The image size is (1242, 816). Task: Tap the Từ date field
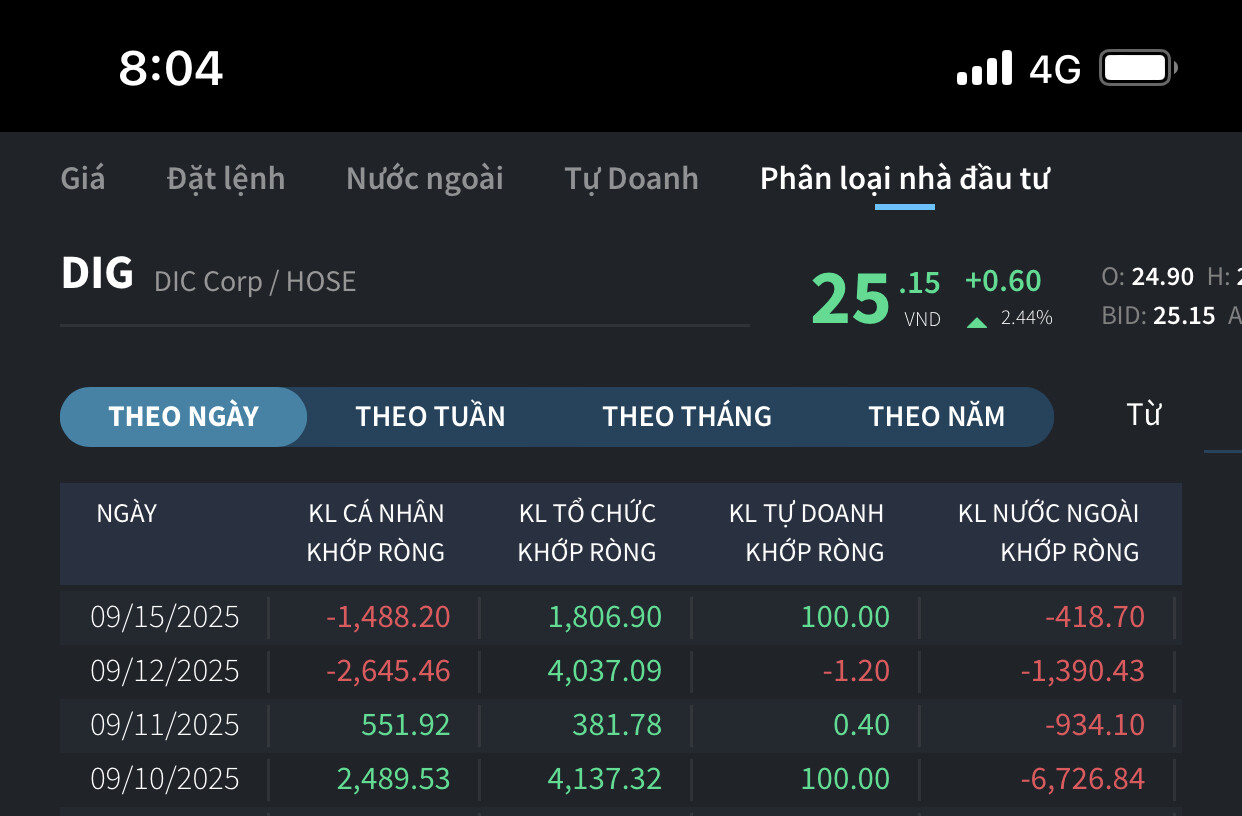click(1143, 415)
